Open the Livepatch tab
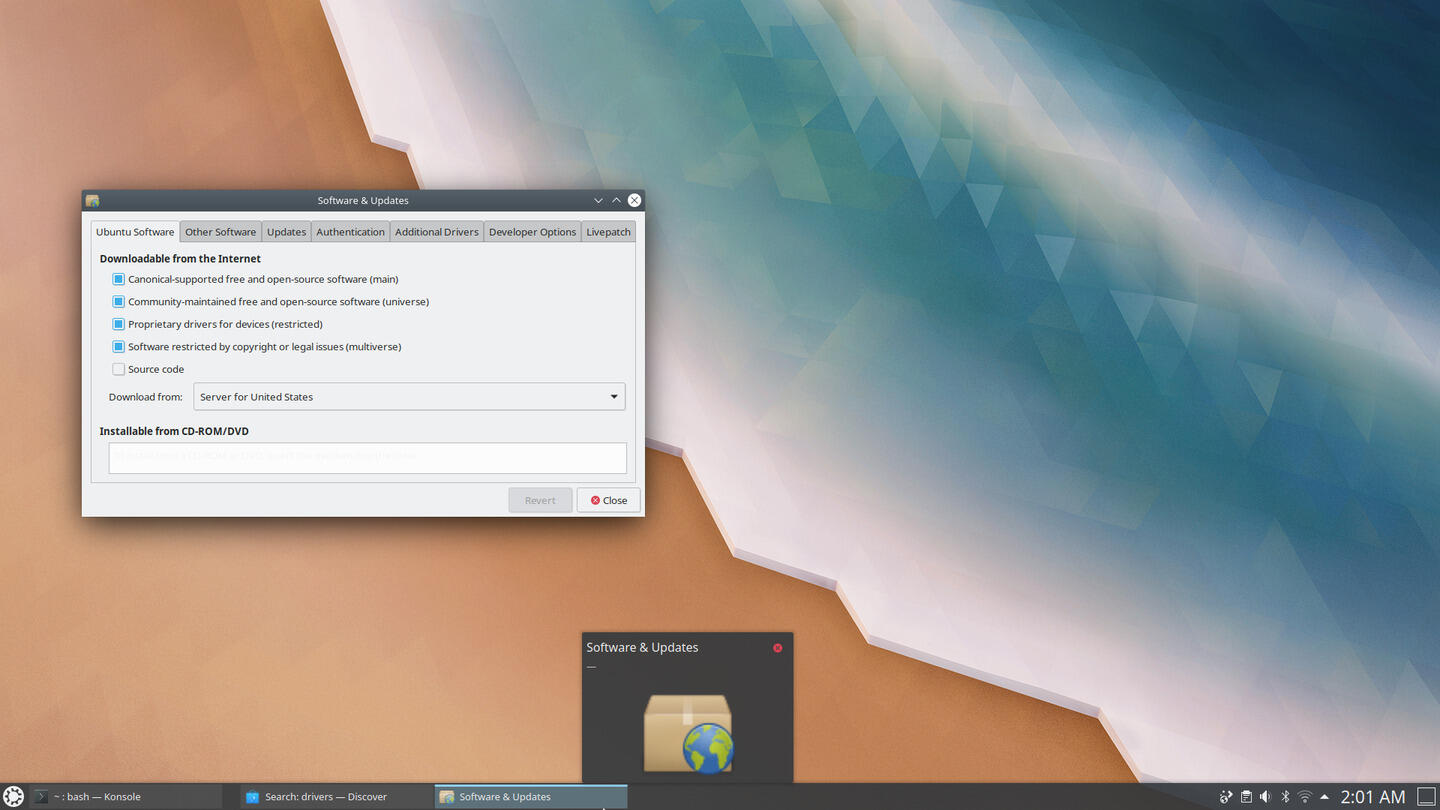The height and width of the screenshot is (810, 1440). pos(608,232)
